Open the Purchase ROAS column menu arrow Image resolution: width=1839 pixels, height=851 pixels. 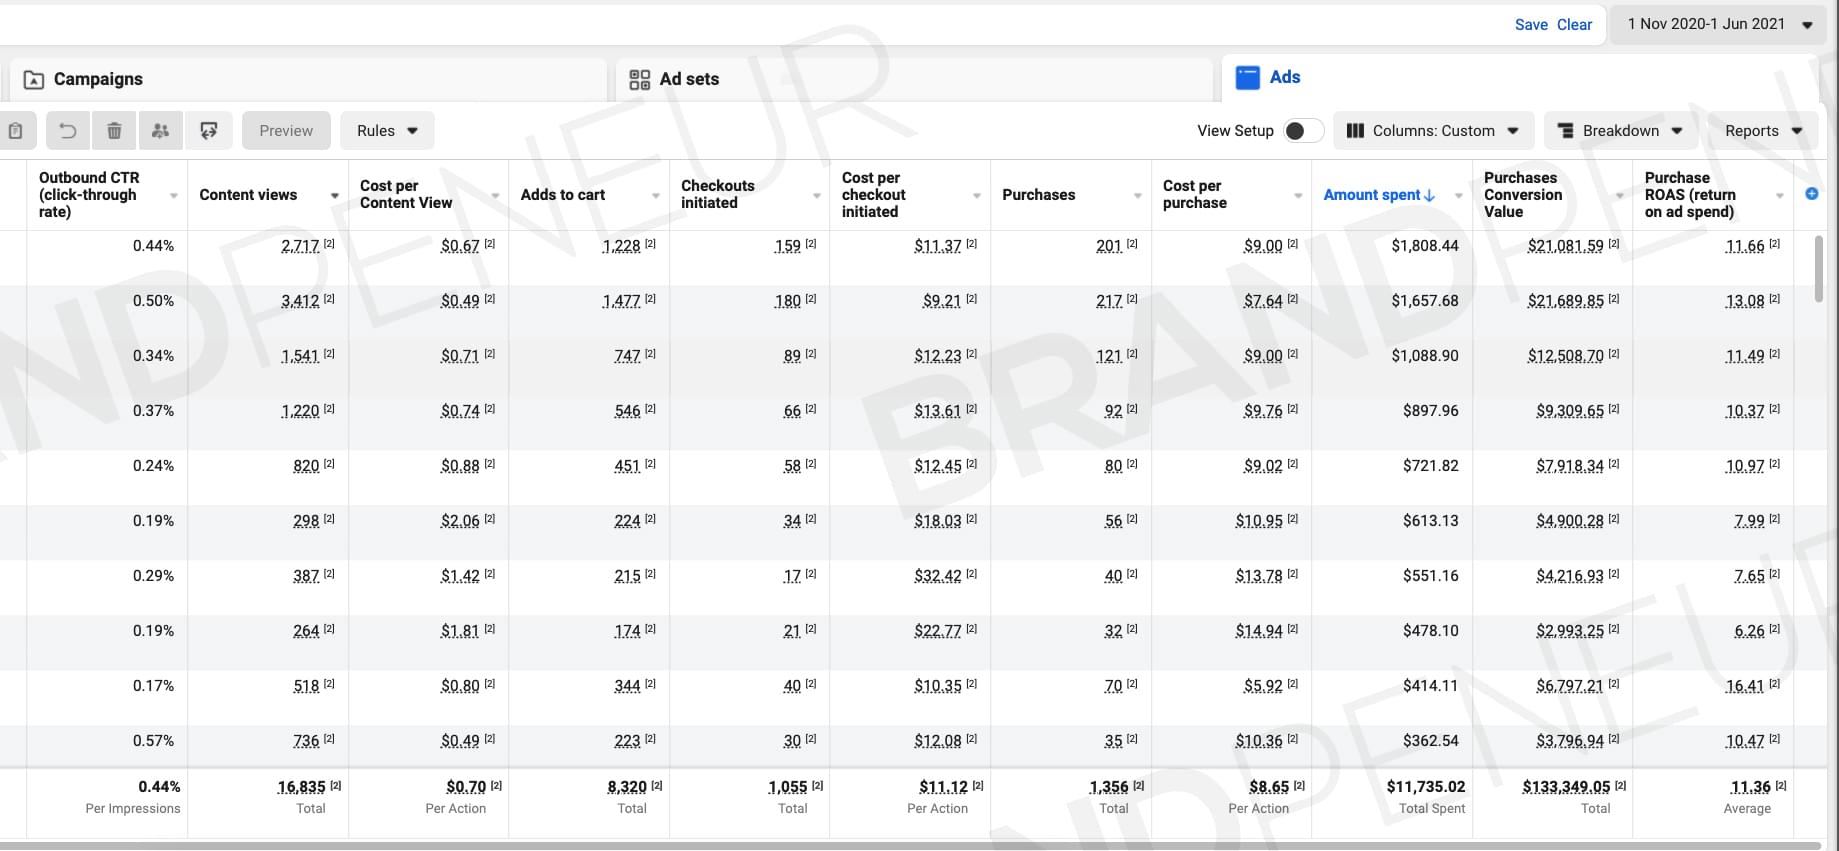point(1780,195)
